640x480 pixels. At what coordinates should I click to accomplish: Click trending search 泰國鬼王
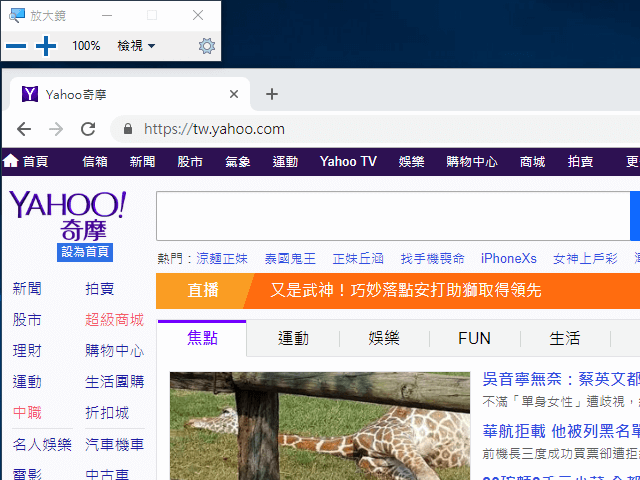point(290,258)
